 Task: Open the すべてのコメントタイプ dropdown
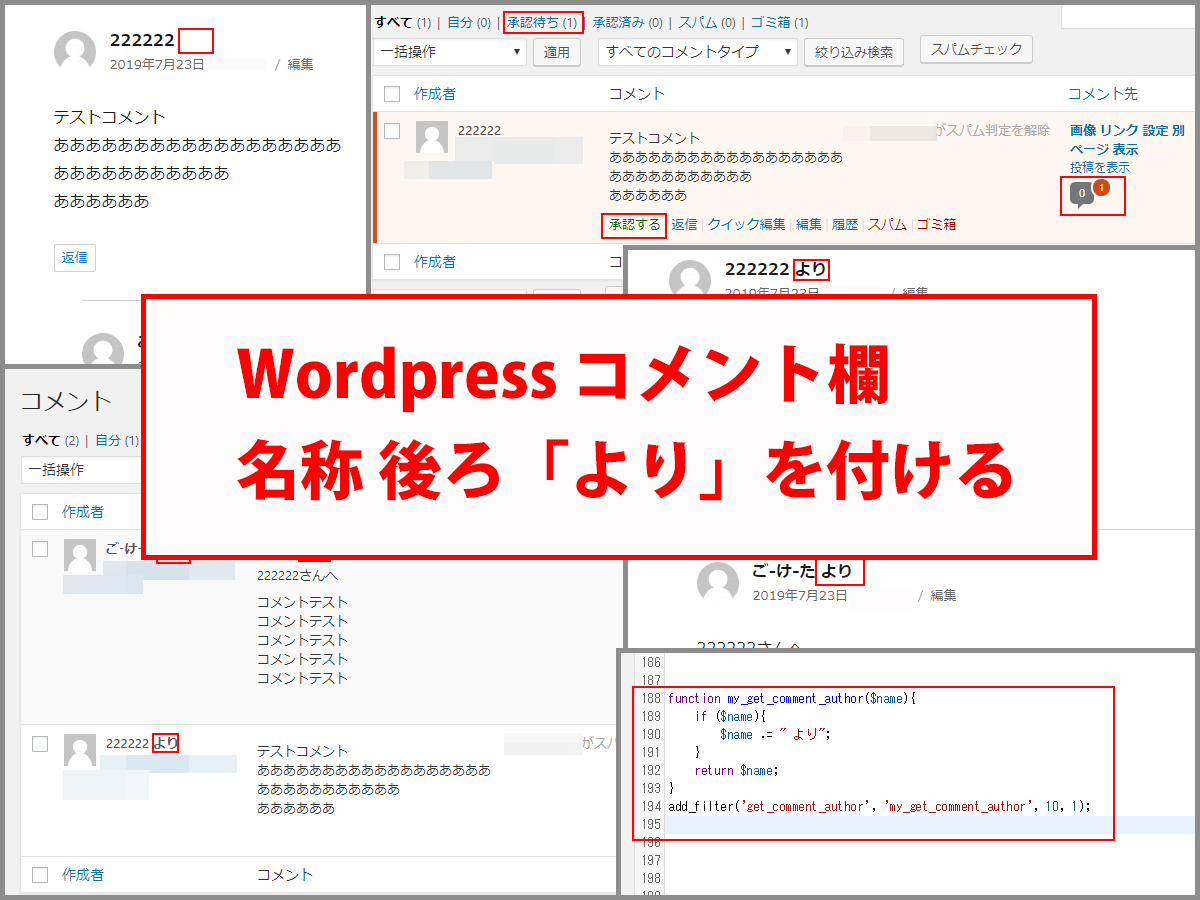[700, 52]
